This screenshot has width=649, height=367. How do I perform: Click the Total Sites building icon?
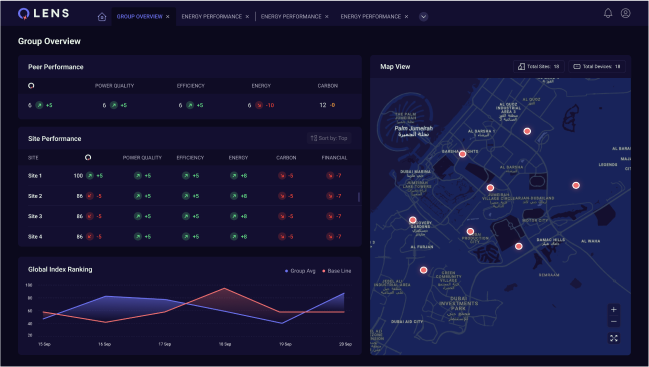tap(522, 67)
